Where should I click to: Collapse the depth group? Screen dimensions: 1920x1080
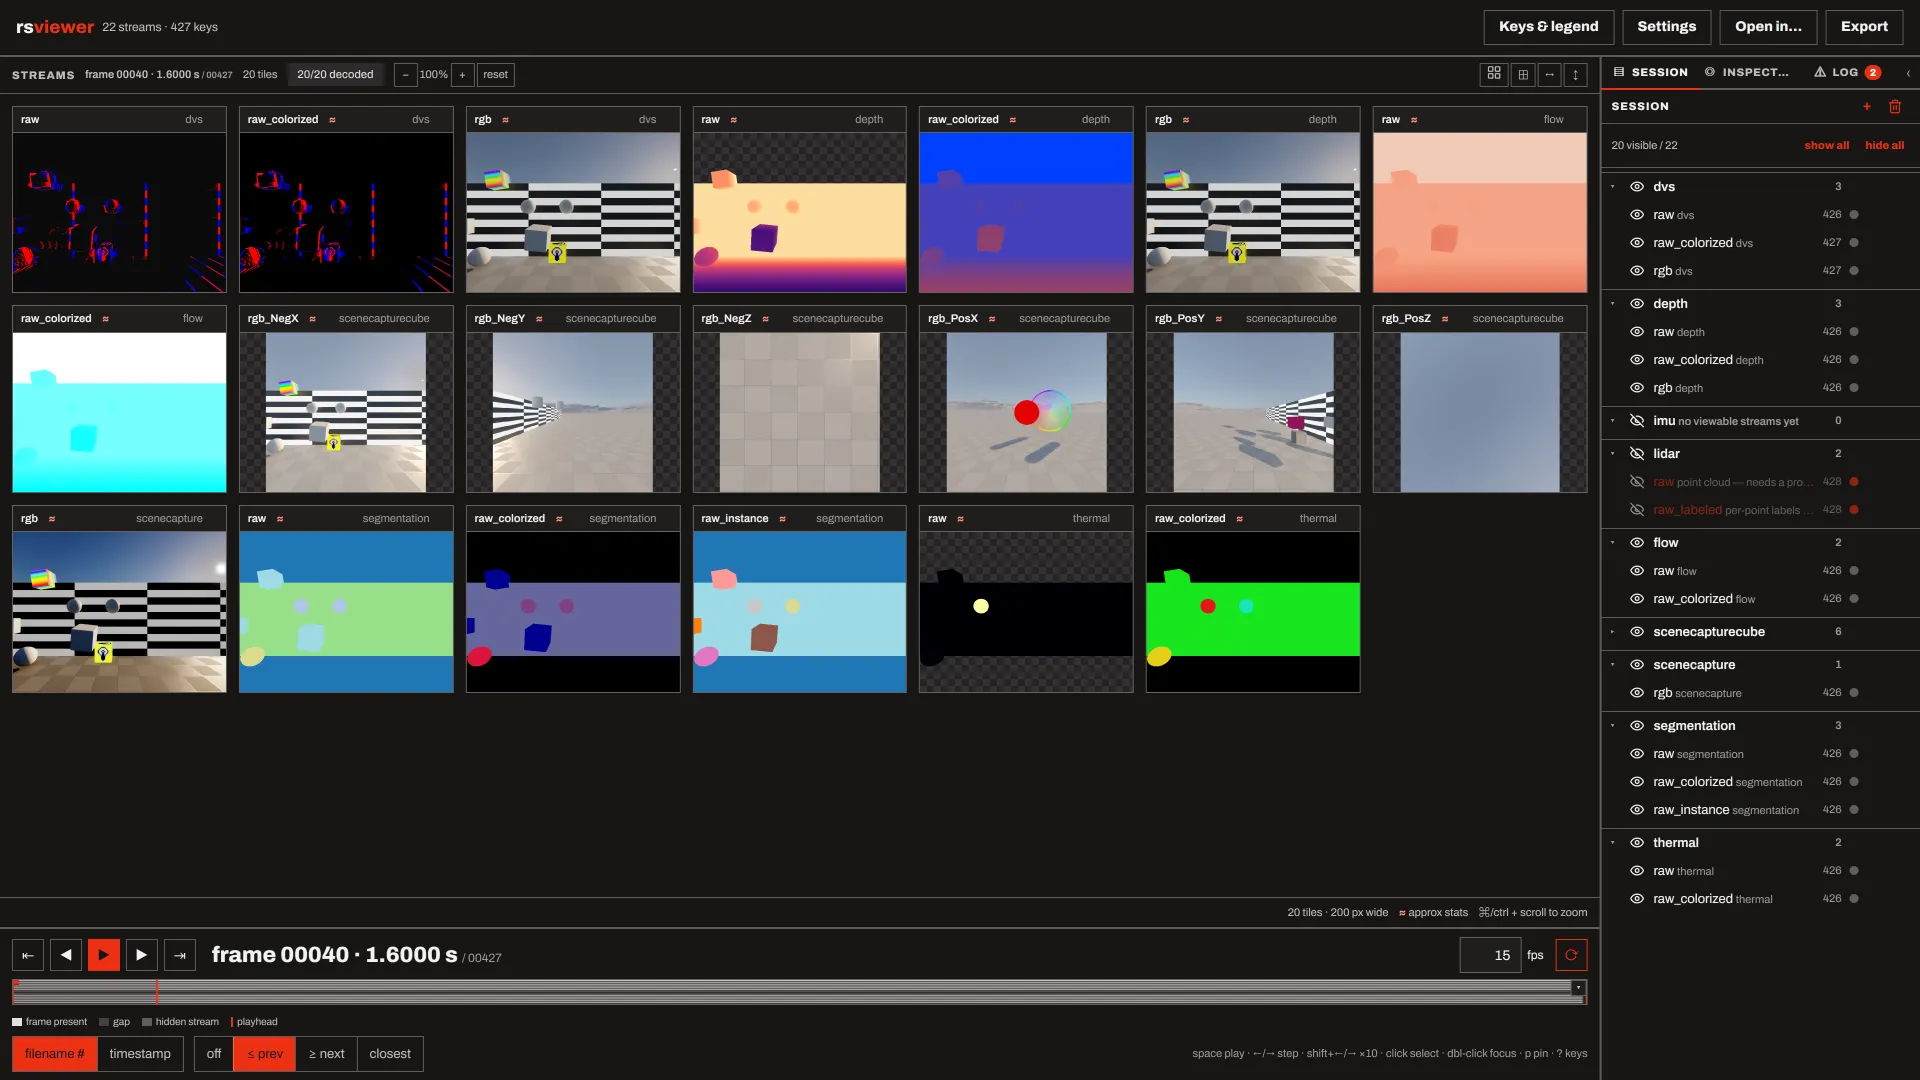pos(1613,304)
